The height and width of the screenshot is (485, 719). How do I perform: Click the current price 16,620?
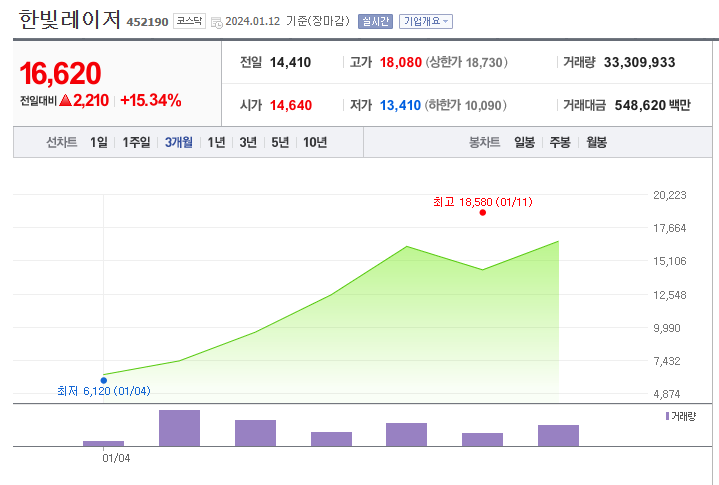[x=60, y=73]
